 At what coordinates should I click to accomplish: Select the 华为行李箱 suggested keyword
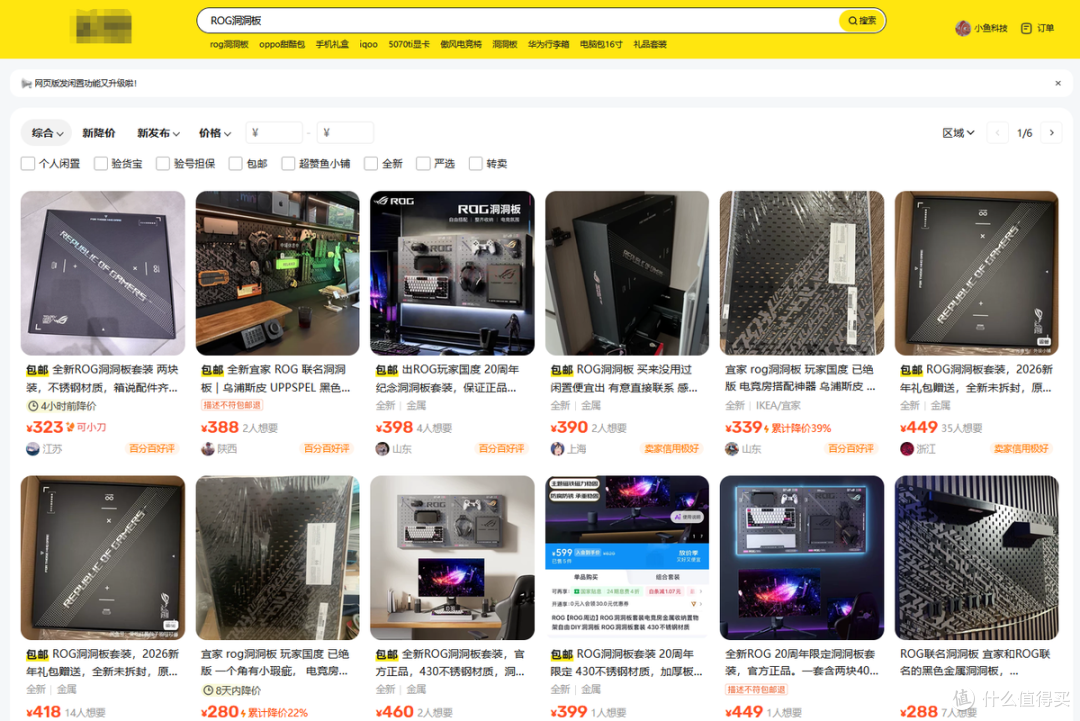[548, 44]
